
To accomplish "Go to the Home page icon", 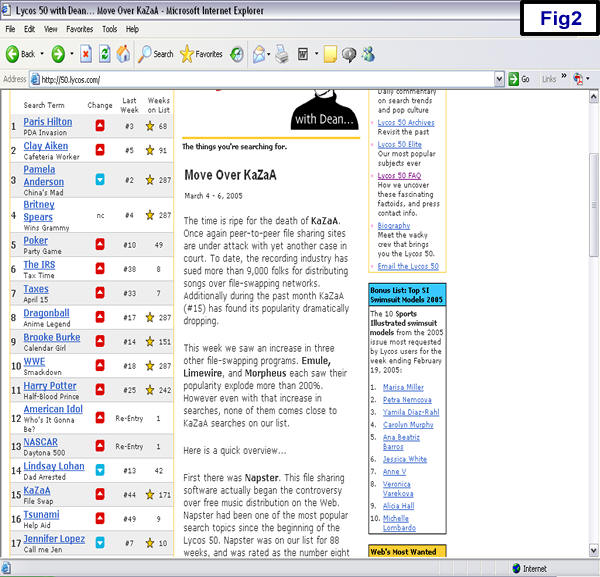I will click(x=123, y=54).
